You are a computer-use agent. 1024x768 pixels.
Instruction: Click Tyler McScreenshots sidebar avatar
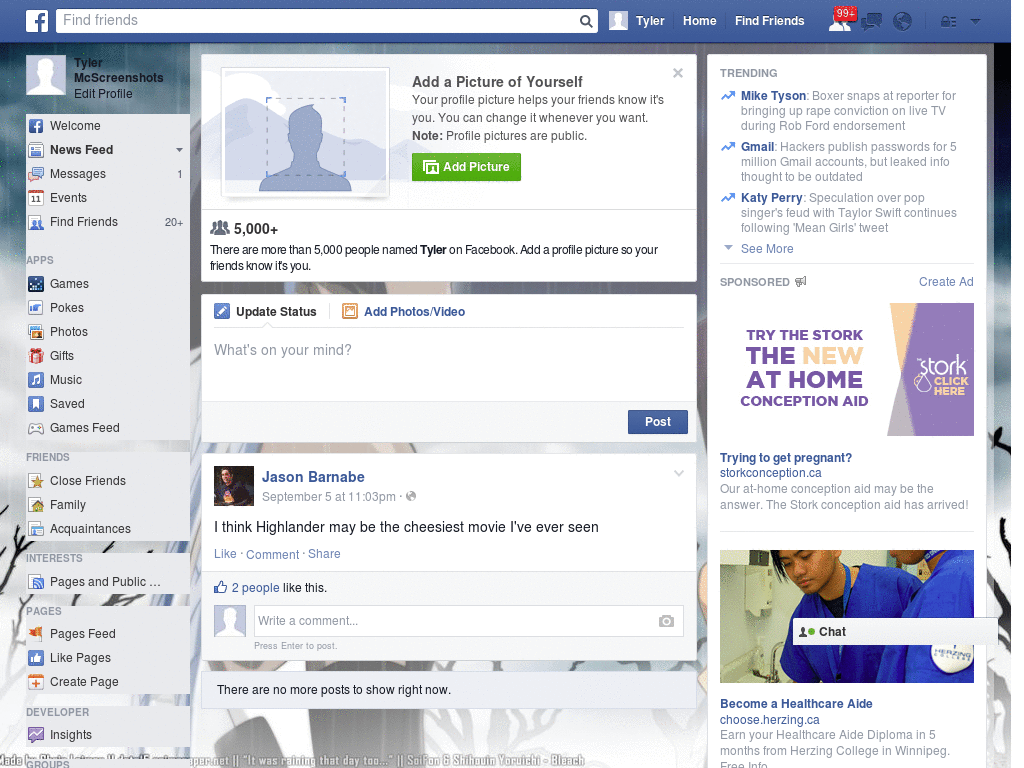click(x=46, y=75)
